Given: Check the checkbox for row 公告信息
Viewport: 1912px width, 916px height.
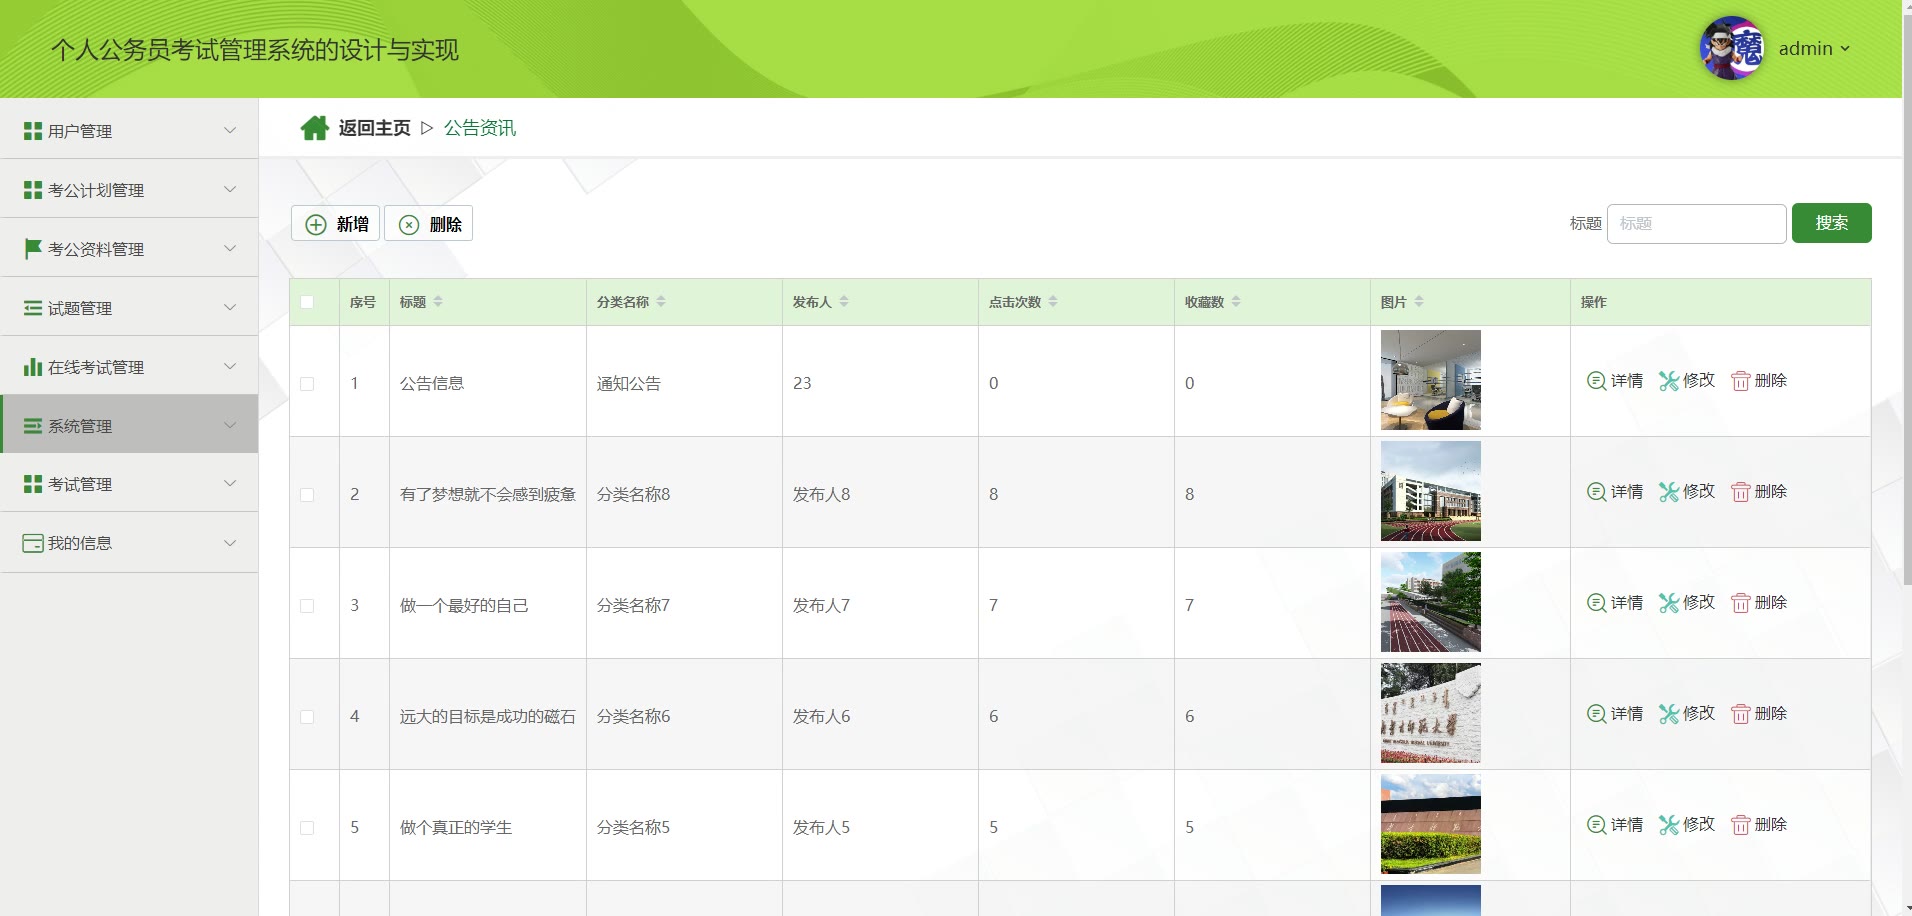Looking at the screenshot, I should click(307, 384).
